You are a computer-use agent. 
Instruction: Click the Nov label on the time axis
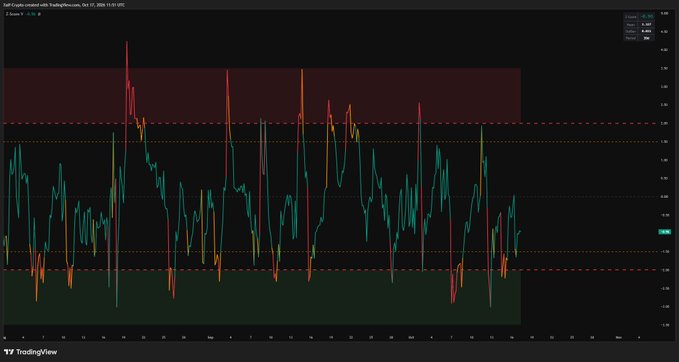[x=619, y=337]
